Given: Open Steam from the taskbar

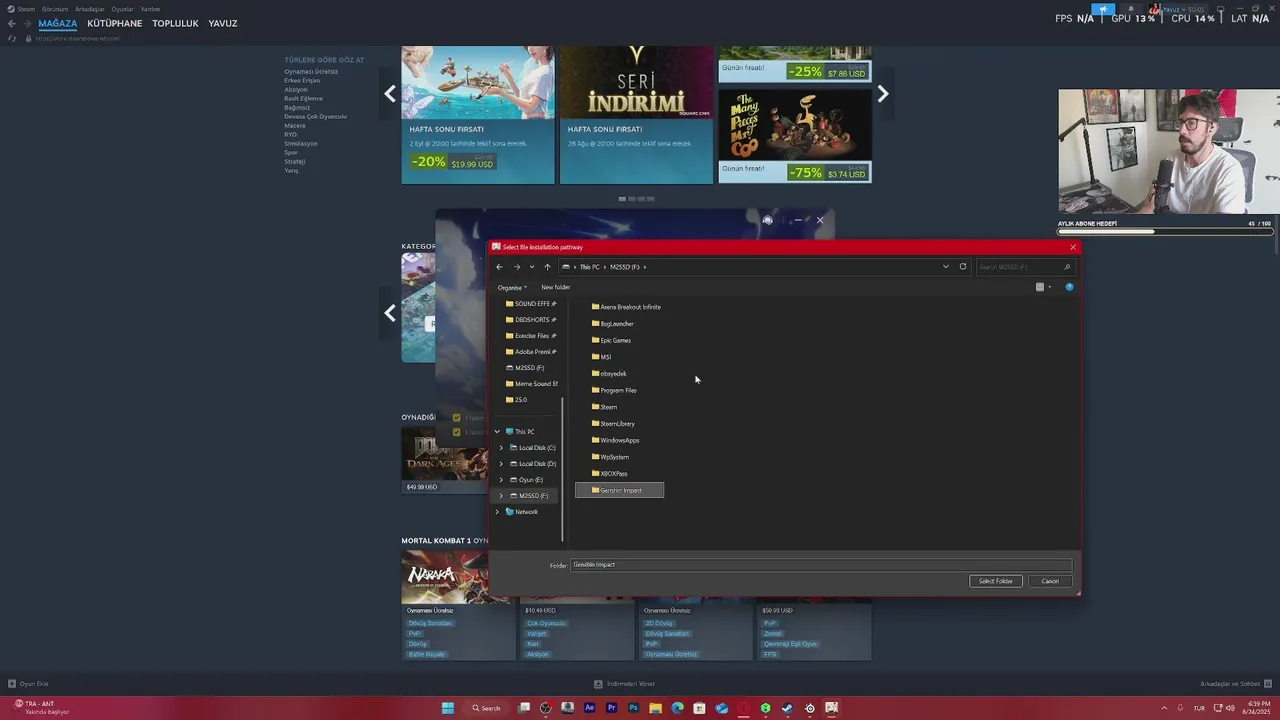Looking at the screenshot, I should [x=787, y=708].
